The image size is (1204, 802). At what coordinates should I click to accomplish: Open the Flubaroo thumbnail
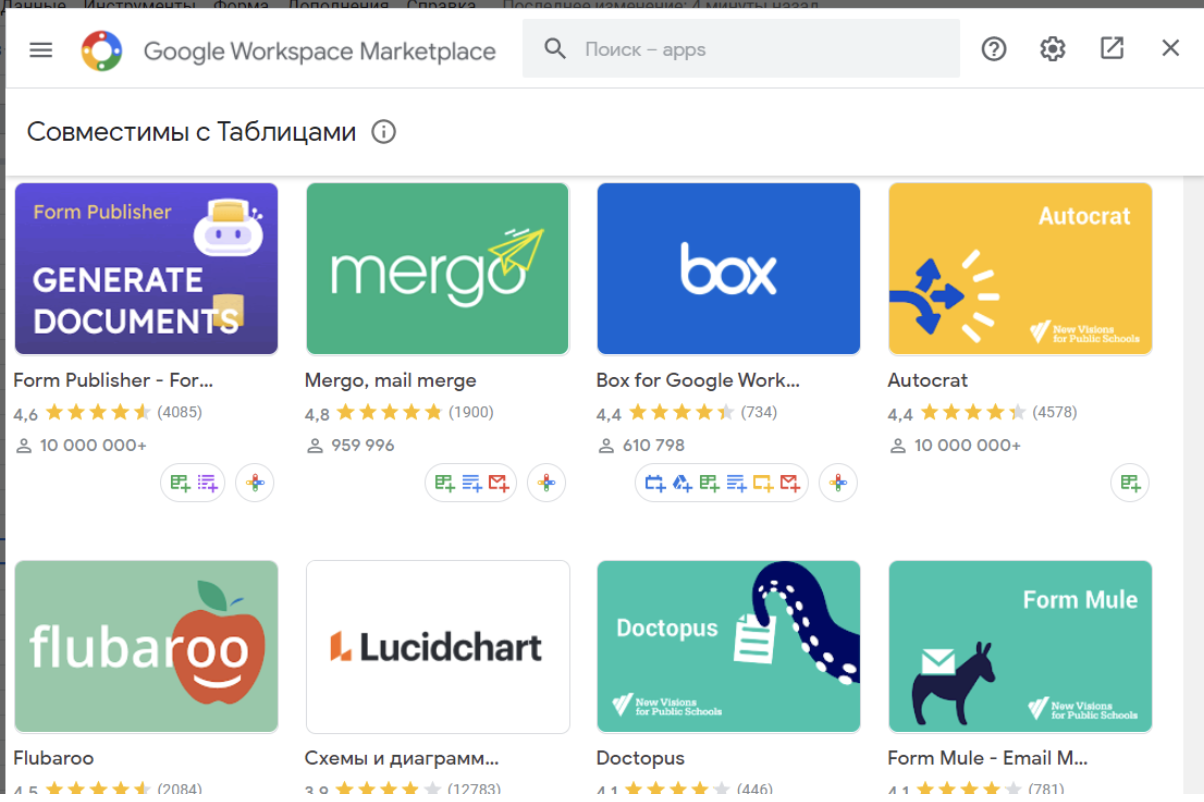pos(146,646)
